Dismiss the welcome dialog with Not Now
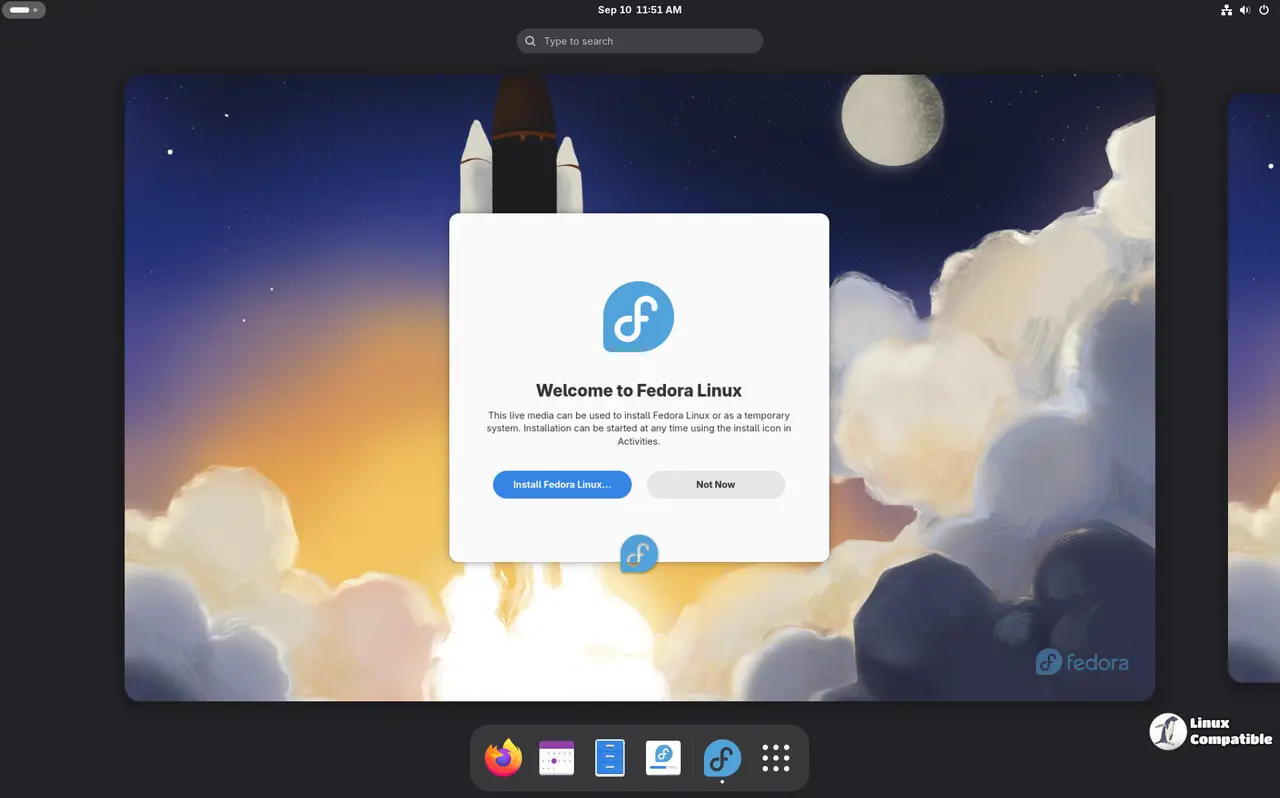 pos(715,485)
